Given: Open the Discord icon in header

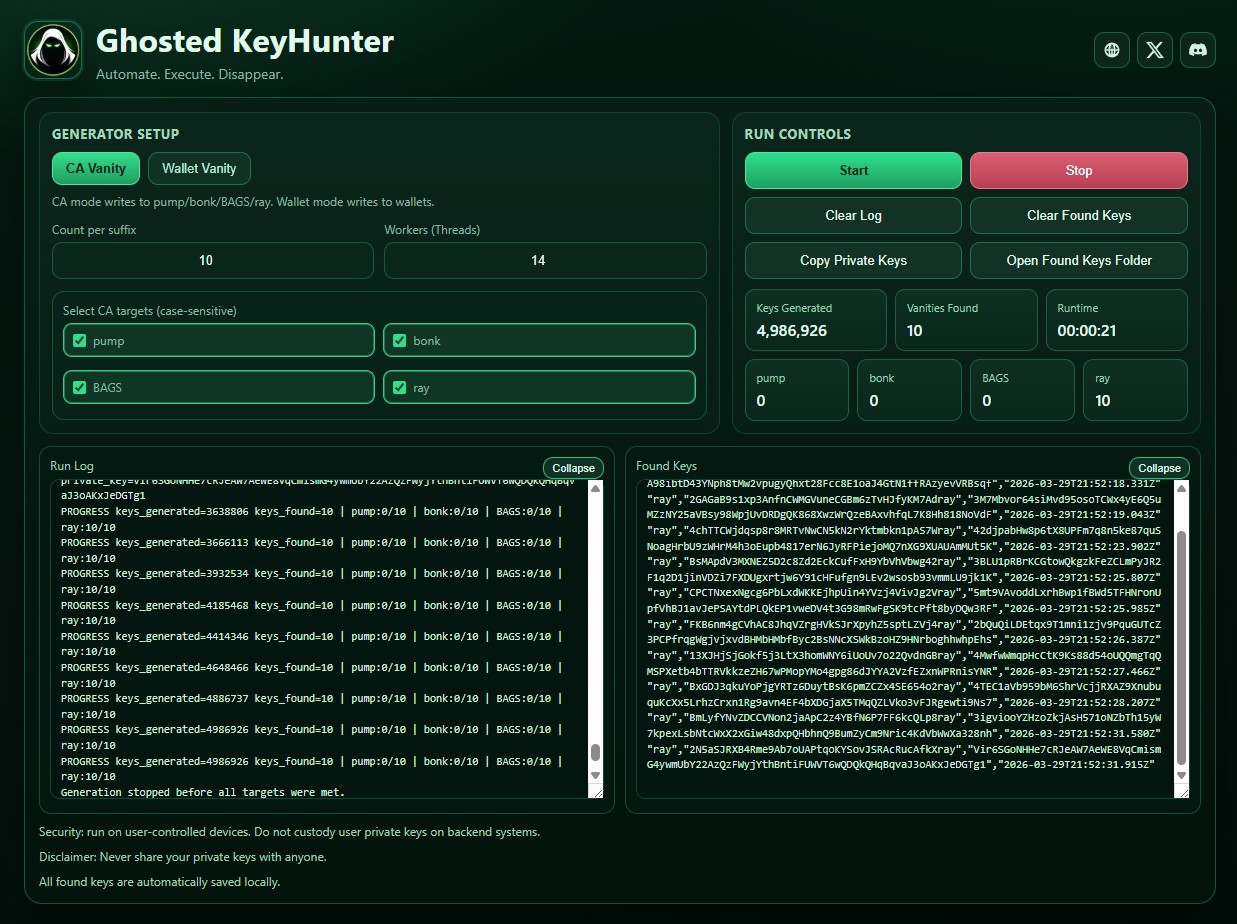Looking at the screenshot, I should tap(1198, 50).
